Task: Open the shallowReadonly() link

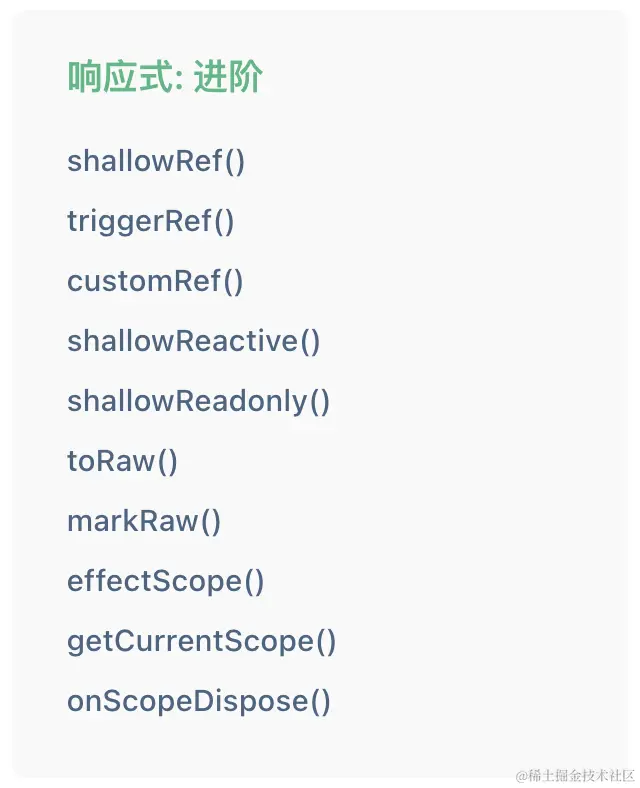Action: (x=198, y=401)
